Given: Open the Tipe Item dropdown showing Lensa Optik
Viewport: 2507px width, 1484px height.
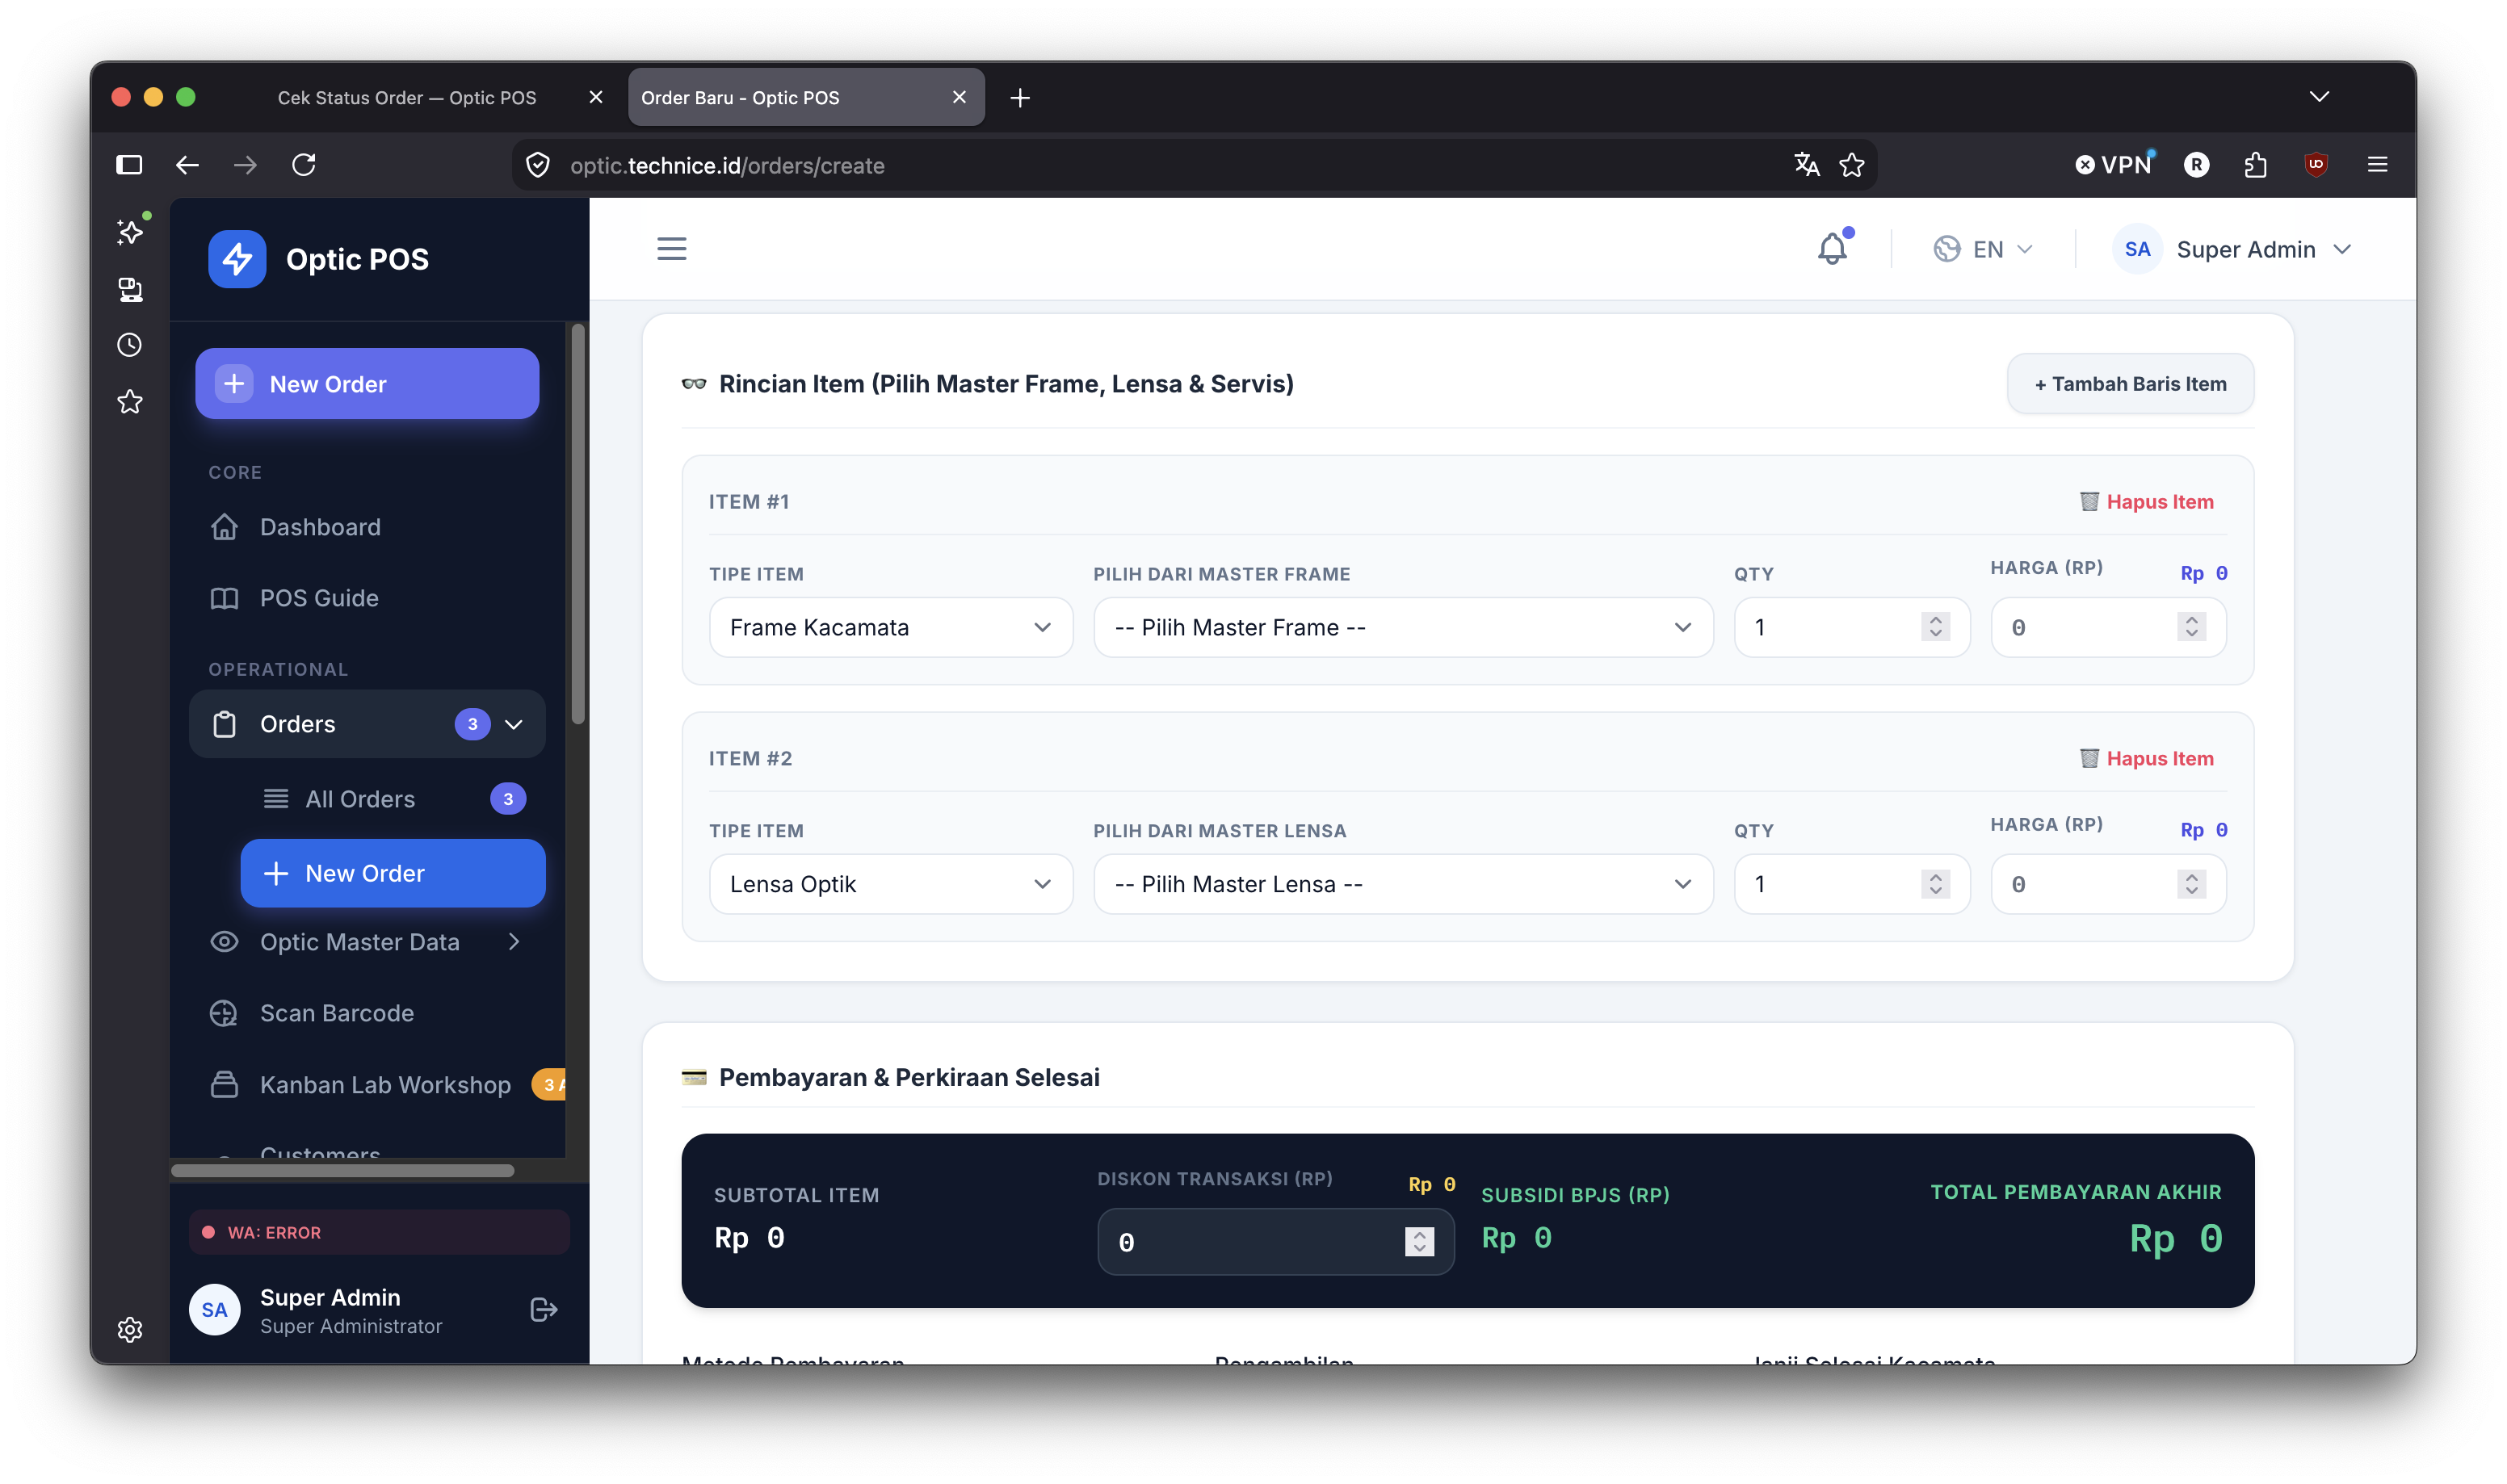Looking at the screenshot, I should pos(890,884).
